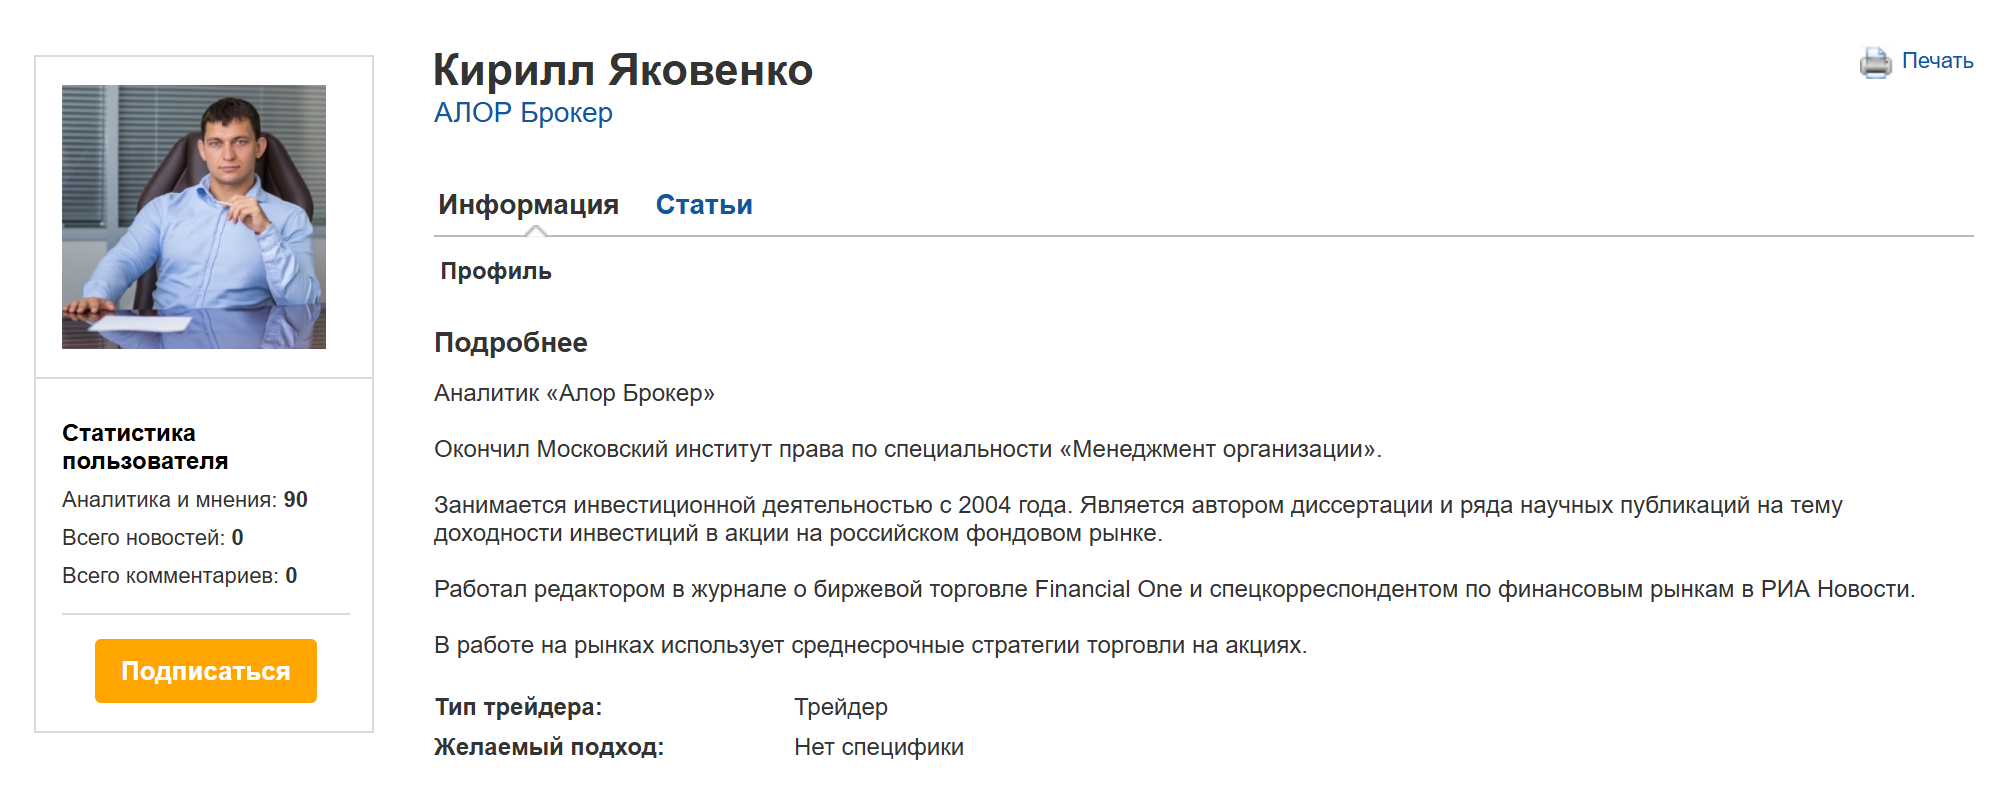Click the Аналитик «Алор Брокер» line
The image size is (2010, 807).
(574, 393)
